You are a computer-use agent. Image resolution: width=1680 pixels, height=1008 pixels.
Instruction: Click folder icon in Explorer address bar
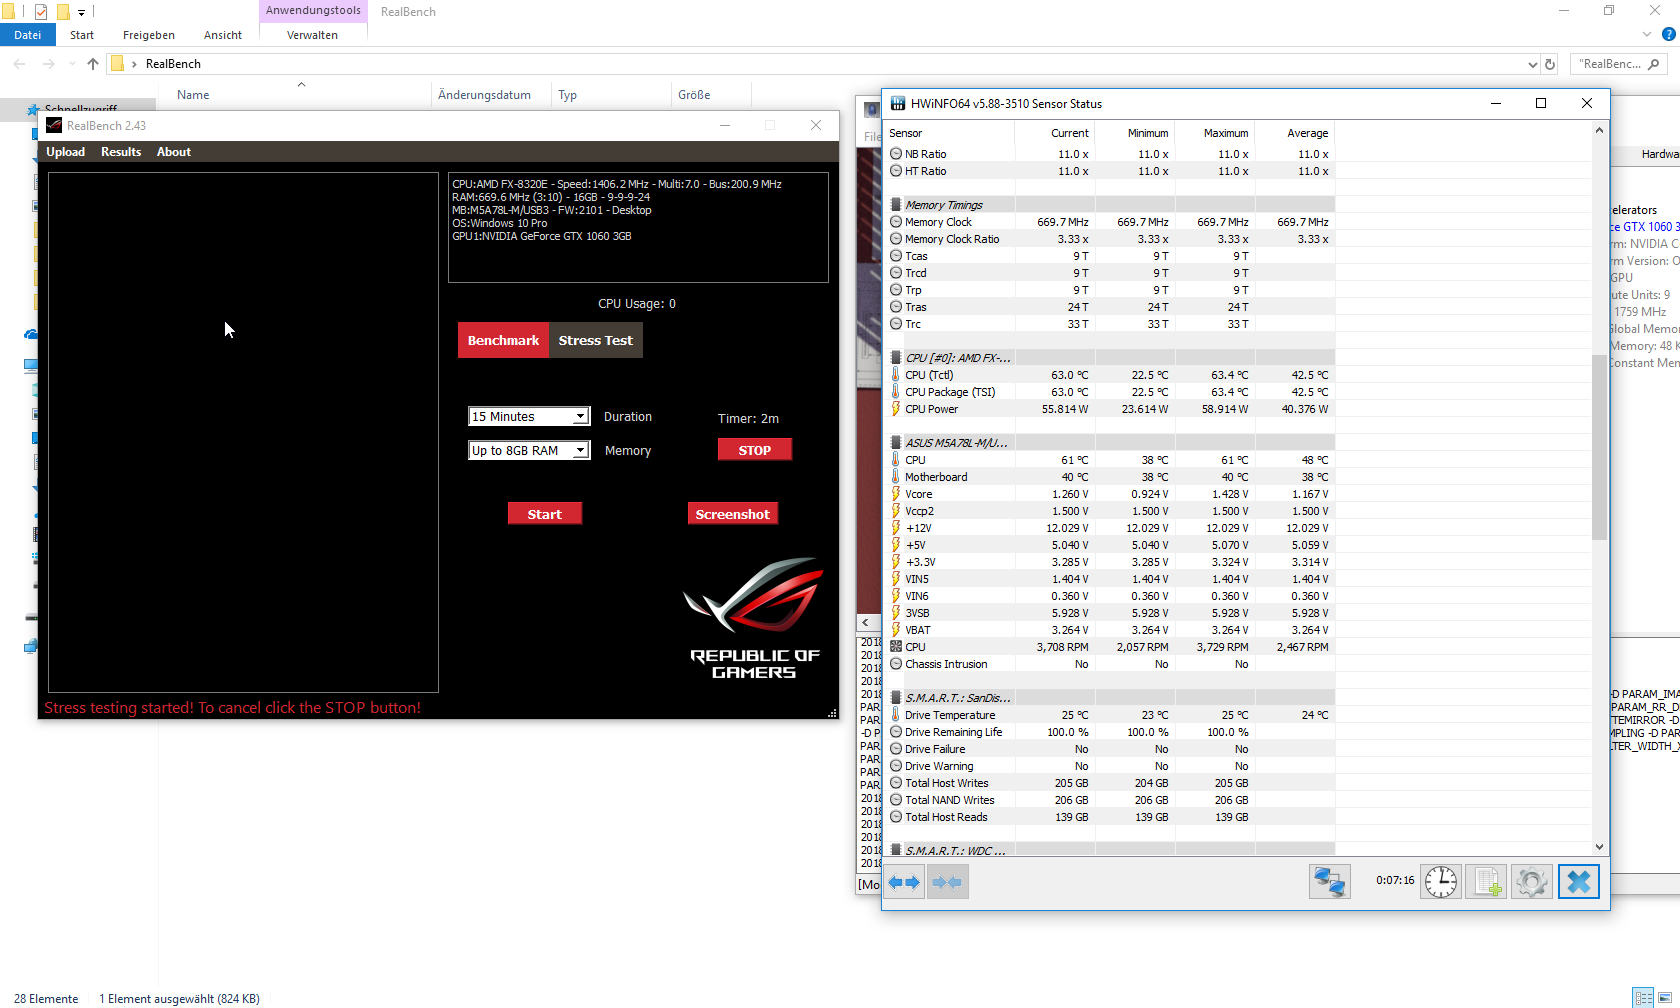click(117, 64)
